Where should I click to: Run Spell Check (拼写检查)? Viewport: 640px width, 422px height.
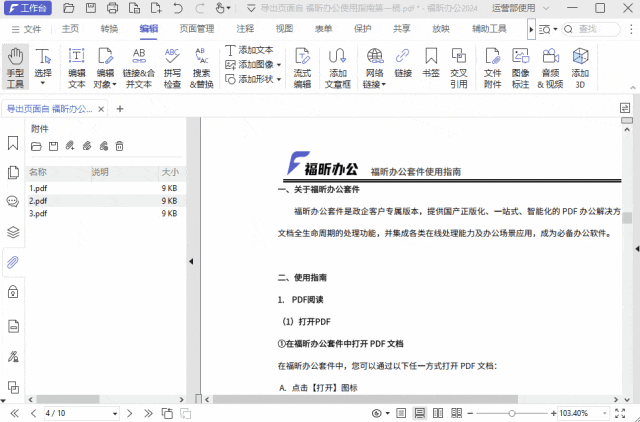click(x=172, y=67)
